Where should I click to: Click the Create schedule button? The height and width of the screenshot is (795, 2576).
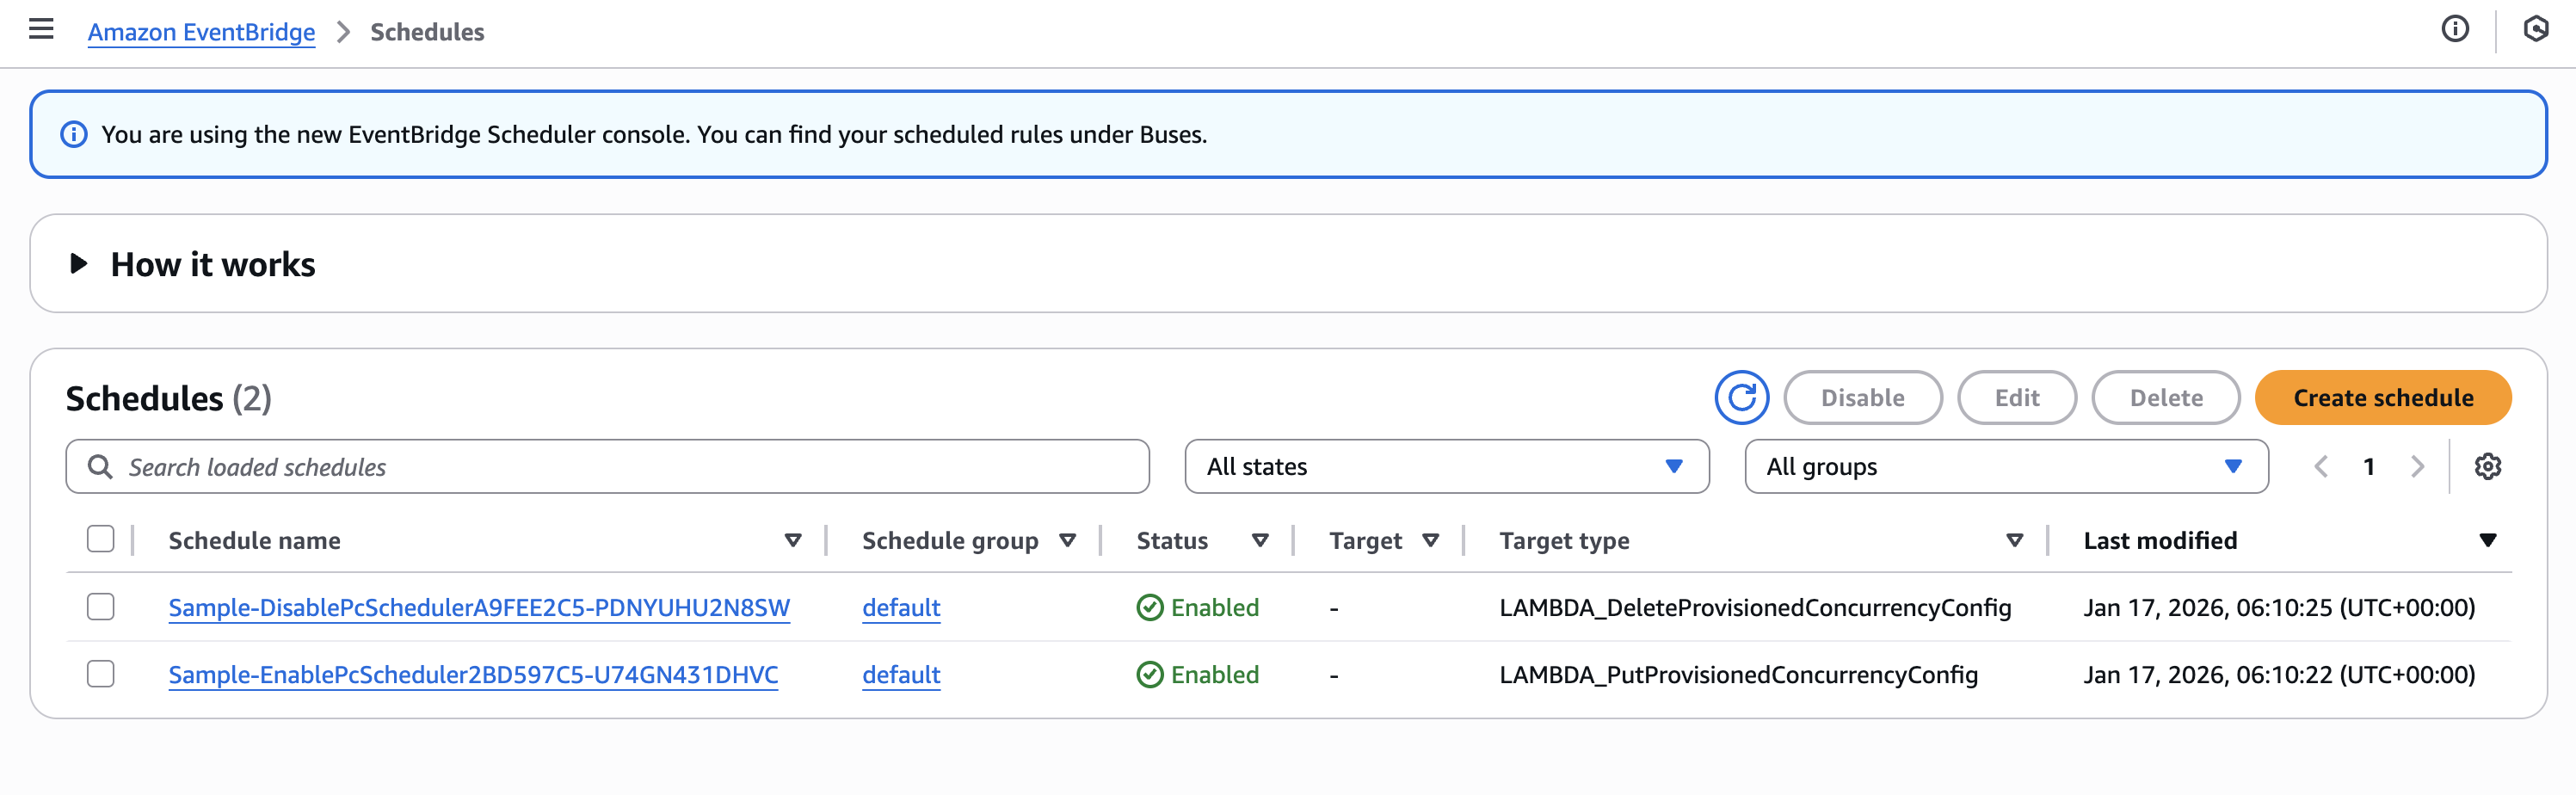pyautogui.click(x=2382, y=398)
